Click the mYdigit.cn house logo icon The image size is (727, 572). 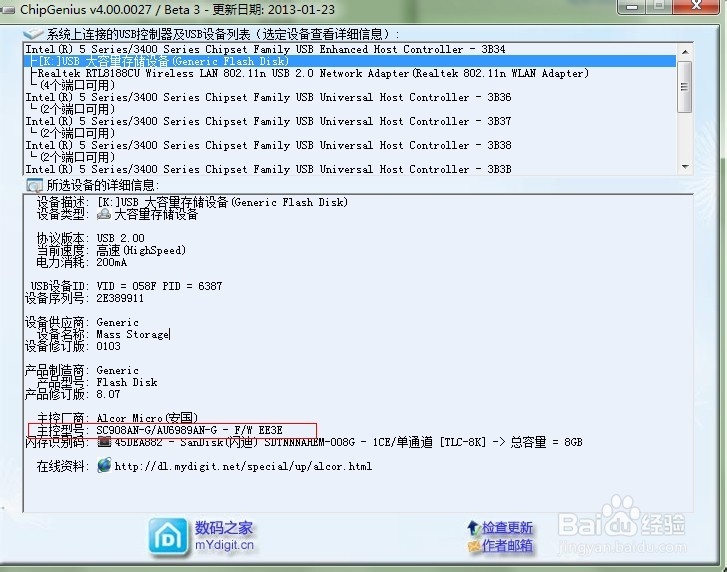(168, 536)
